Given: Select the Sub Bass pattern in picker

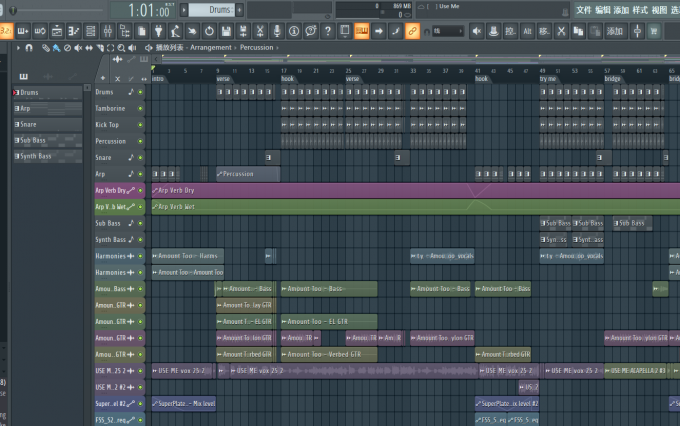Looking at the screenshot, I should [47, 141].
